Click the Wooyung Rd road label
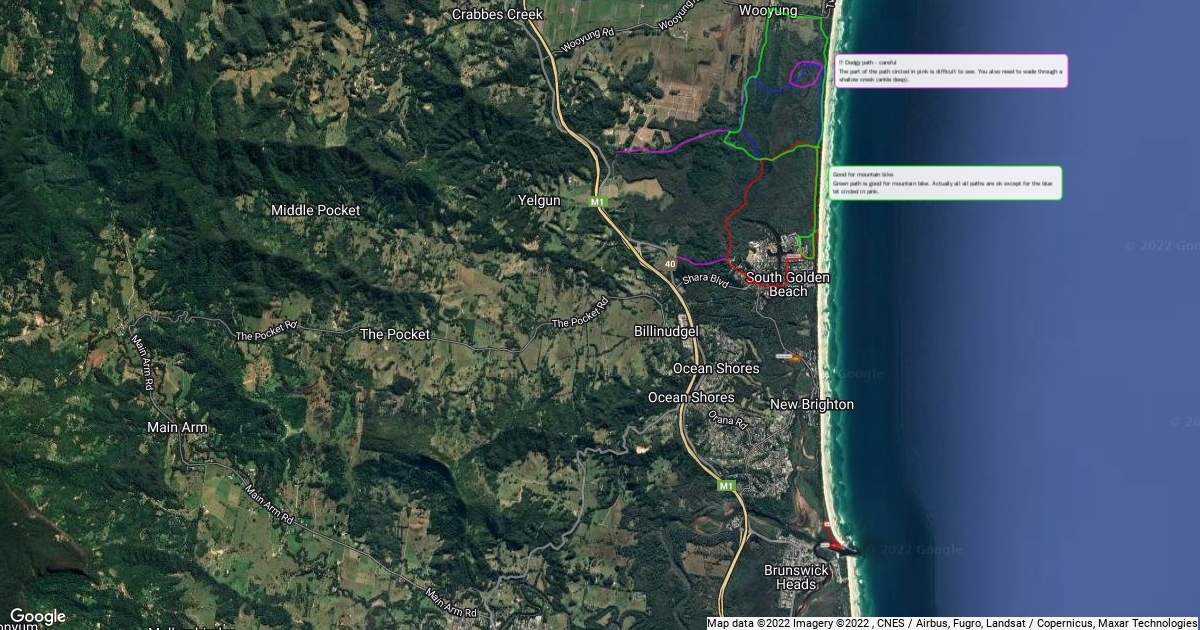 (x=586, y=39)
